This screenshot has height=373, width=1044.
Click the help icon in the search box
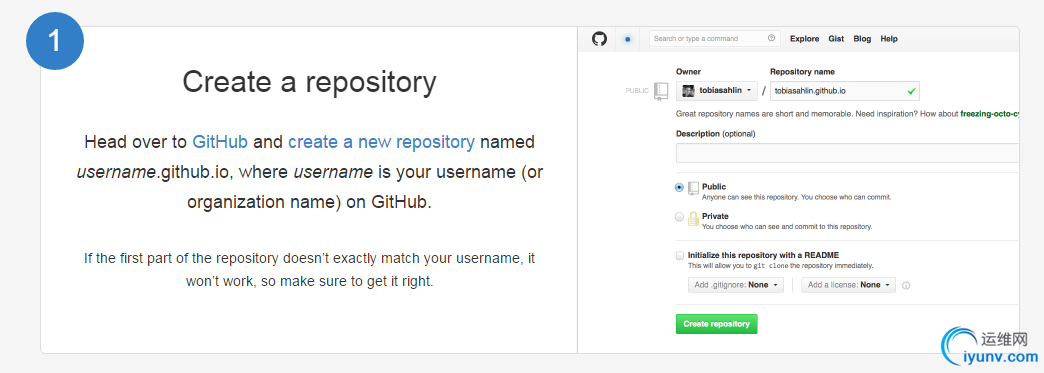point(771,39)
